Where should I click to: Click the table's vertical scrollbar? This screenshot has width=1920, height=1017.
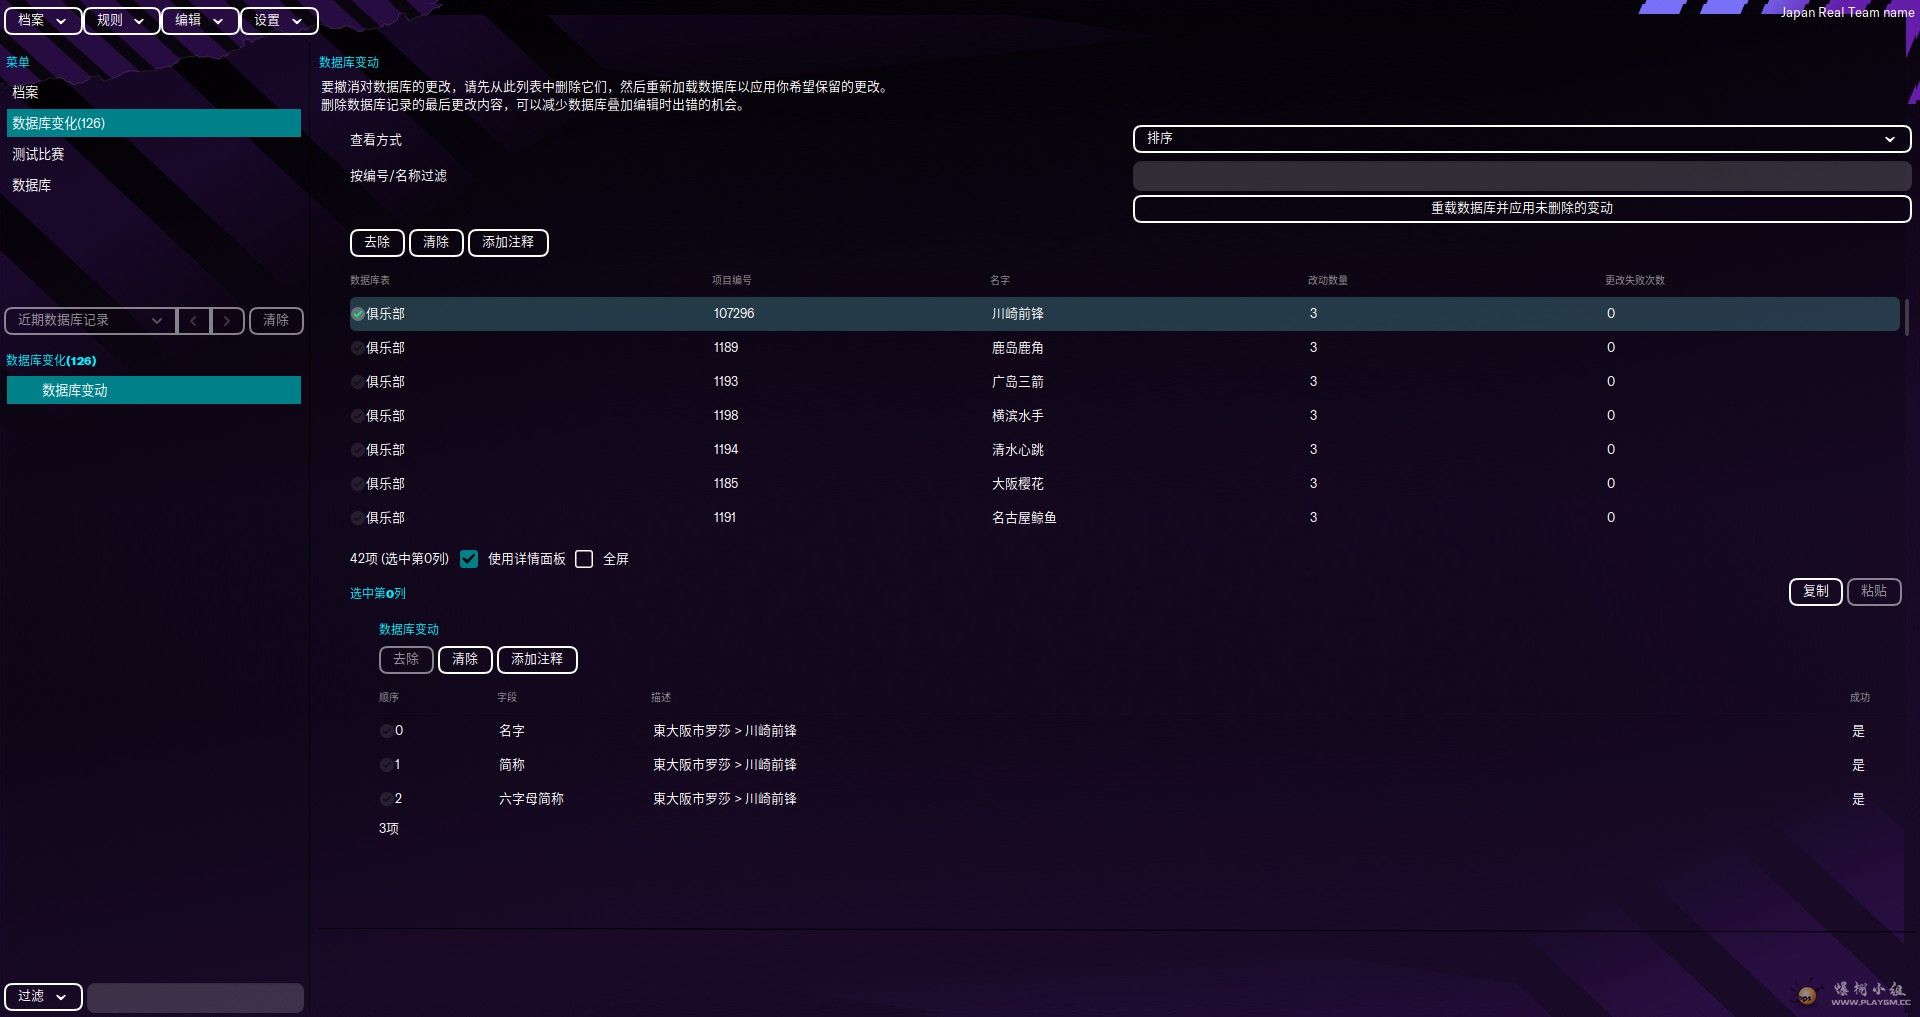tap(1906, 318)
